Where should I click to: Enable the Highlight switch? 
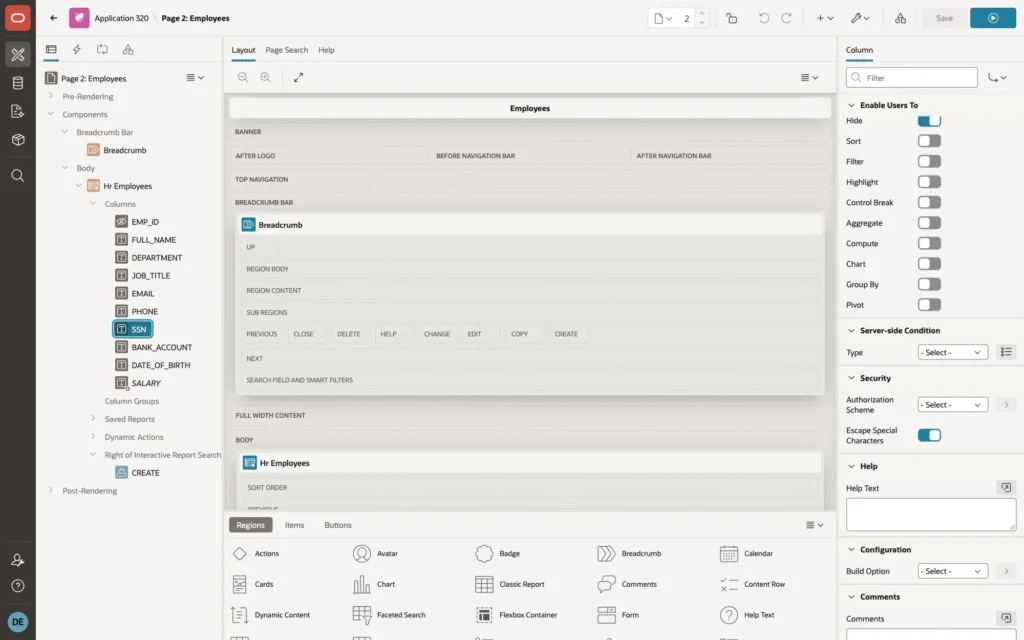pos(929,182)
